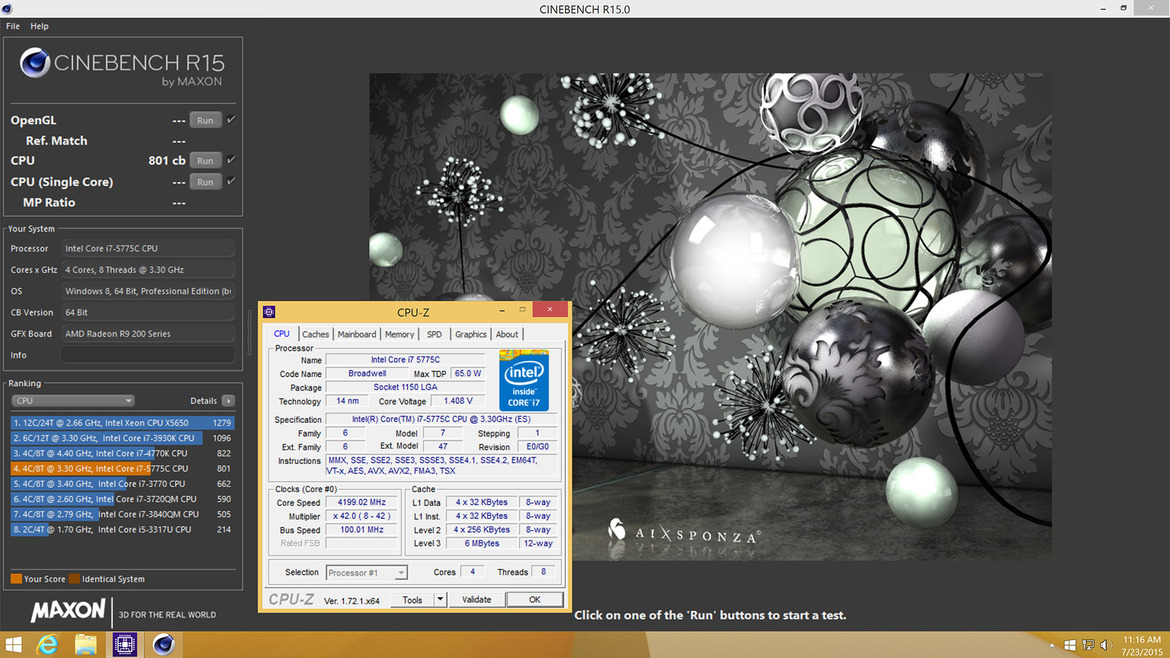Click the CPU-Z title bar icon

[x=269, y=312]
